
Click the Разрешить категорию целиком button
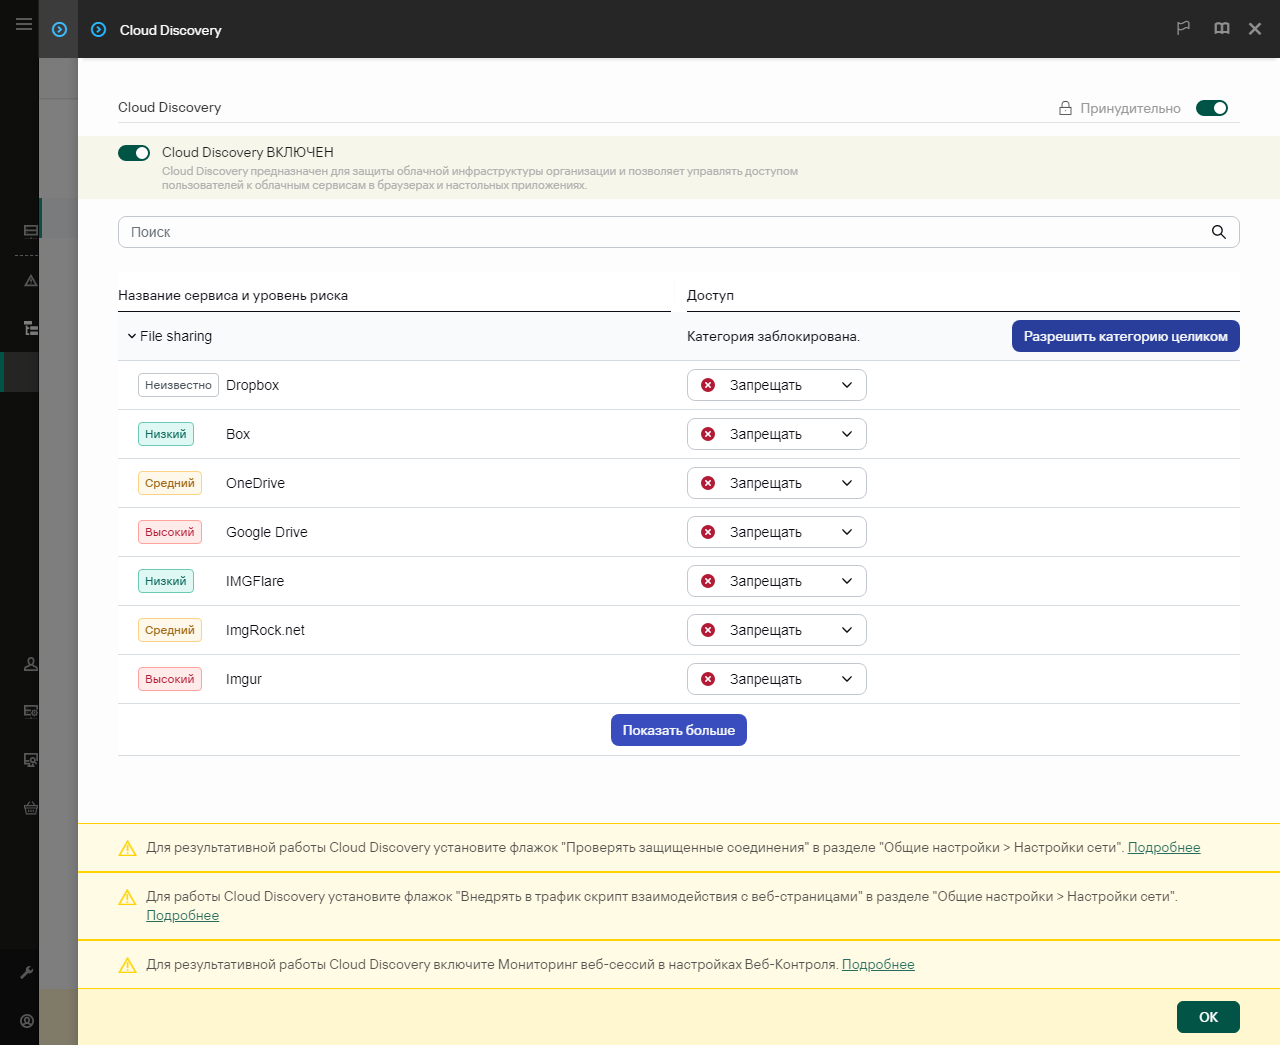click(1125, 336)
